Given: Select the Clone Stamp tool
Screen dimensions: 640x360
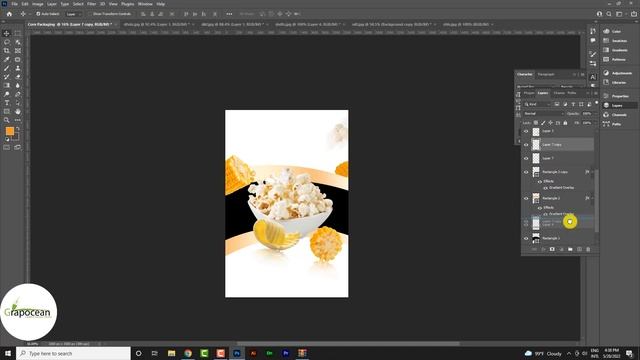Looking at the screenshot, I should [x=18, y=68].
